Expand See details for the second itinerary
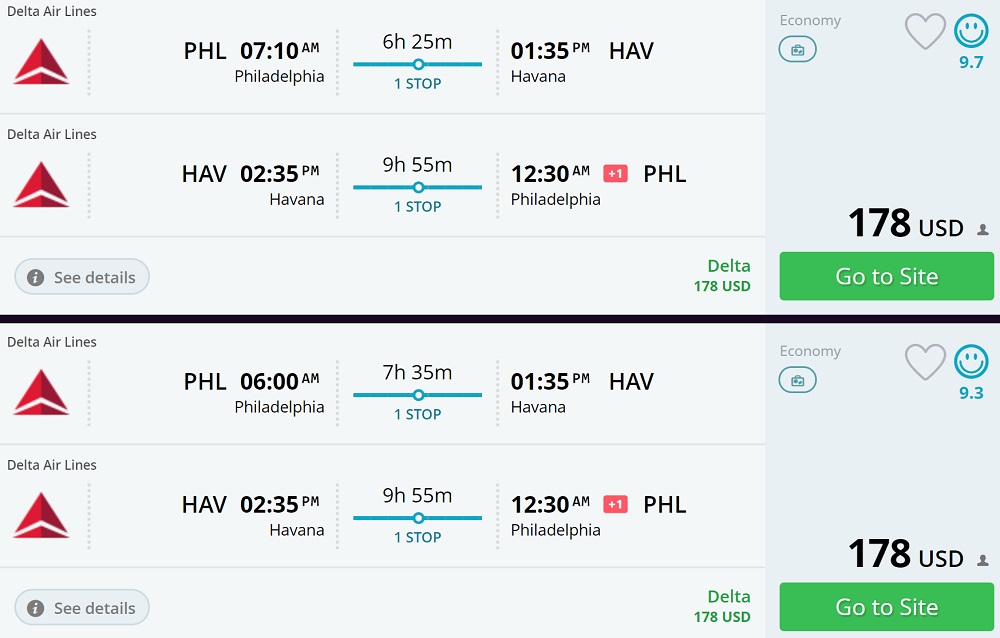1000x638 pixels. coord(82,608)
